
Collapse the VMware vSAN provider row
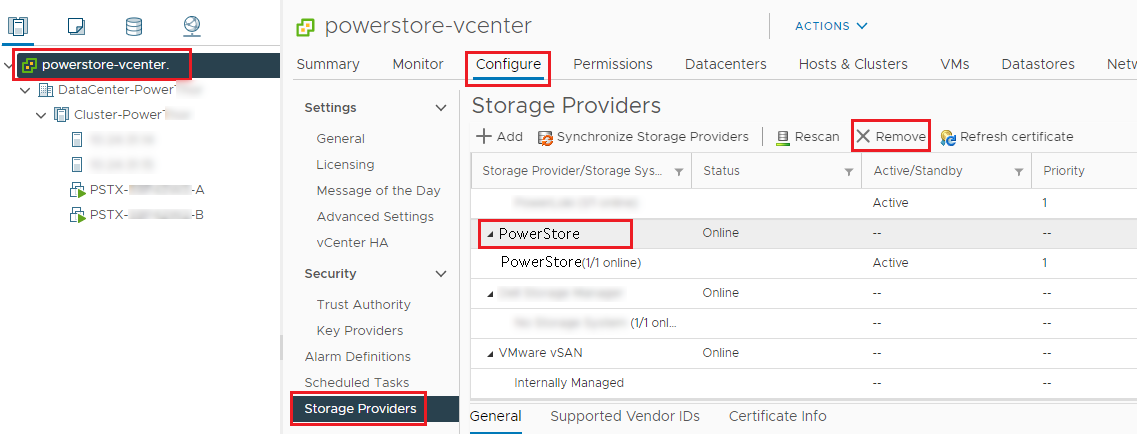(490, 353)
